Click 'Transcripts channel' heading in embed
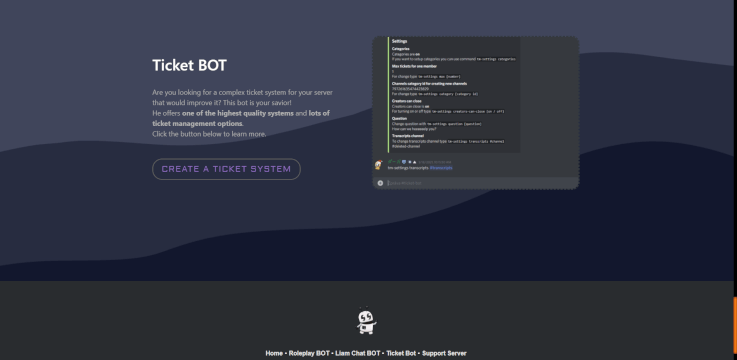 tap(408, 136)
